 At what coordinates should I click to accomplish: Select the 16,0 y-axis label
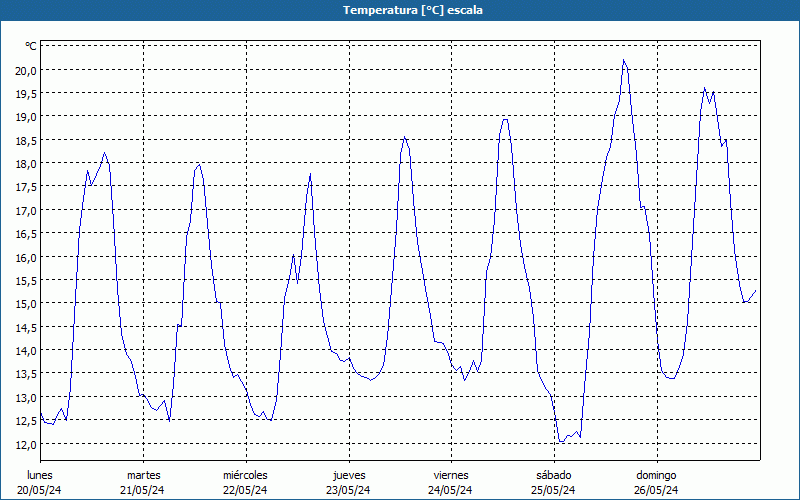click(26, 258)
